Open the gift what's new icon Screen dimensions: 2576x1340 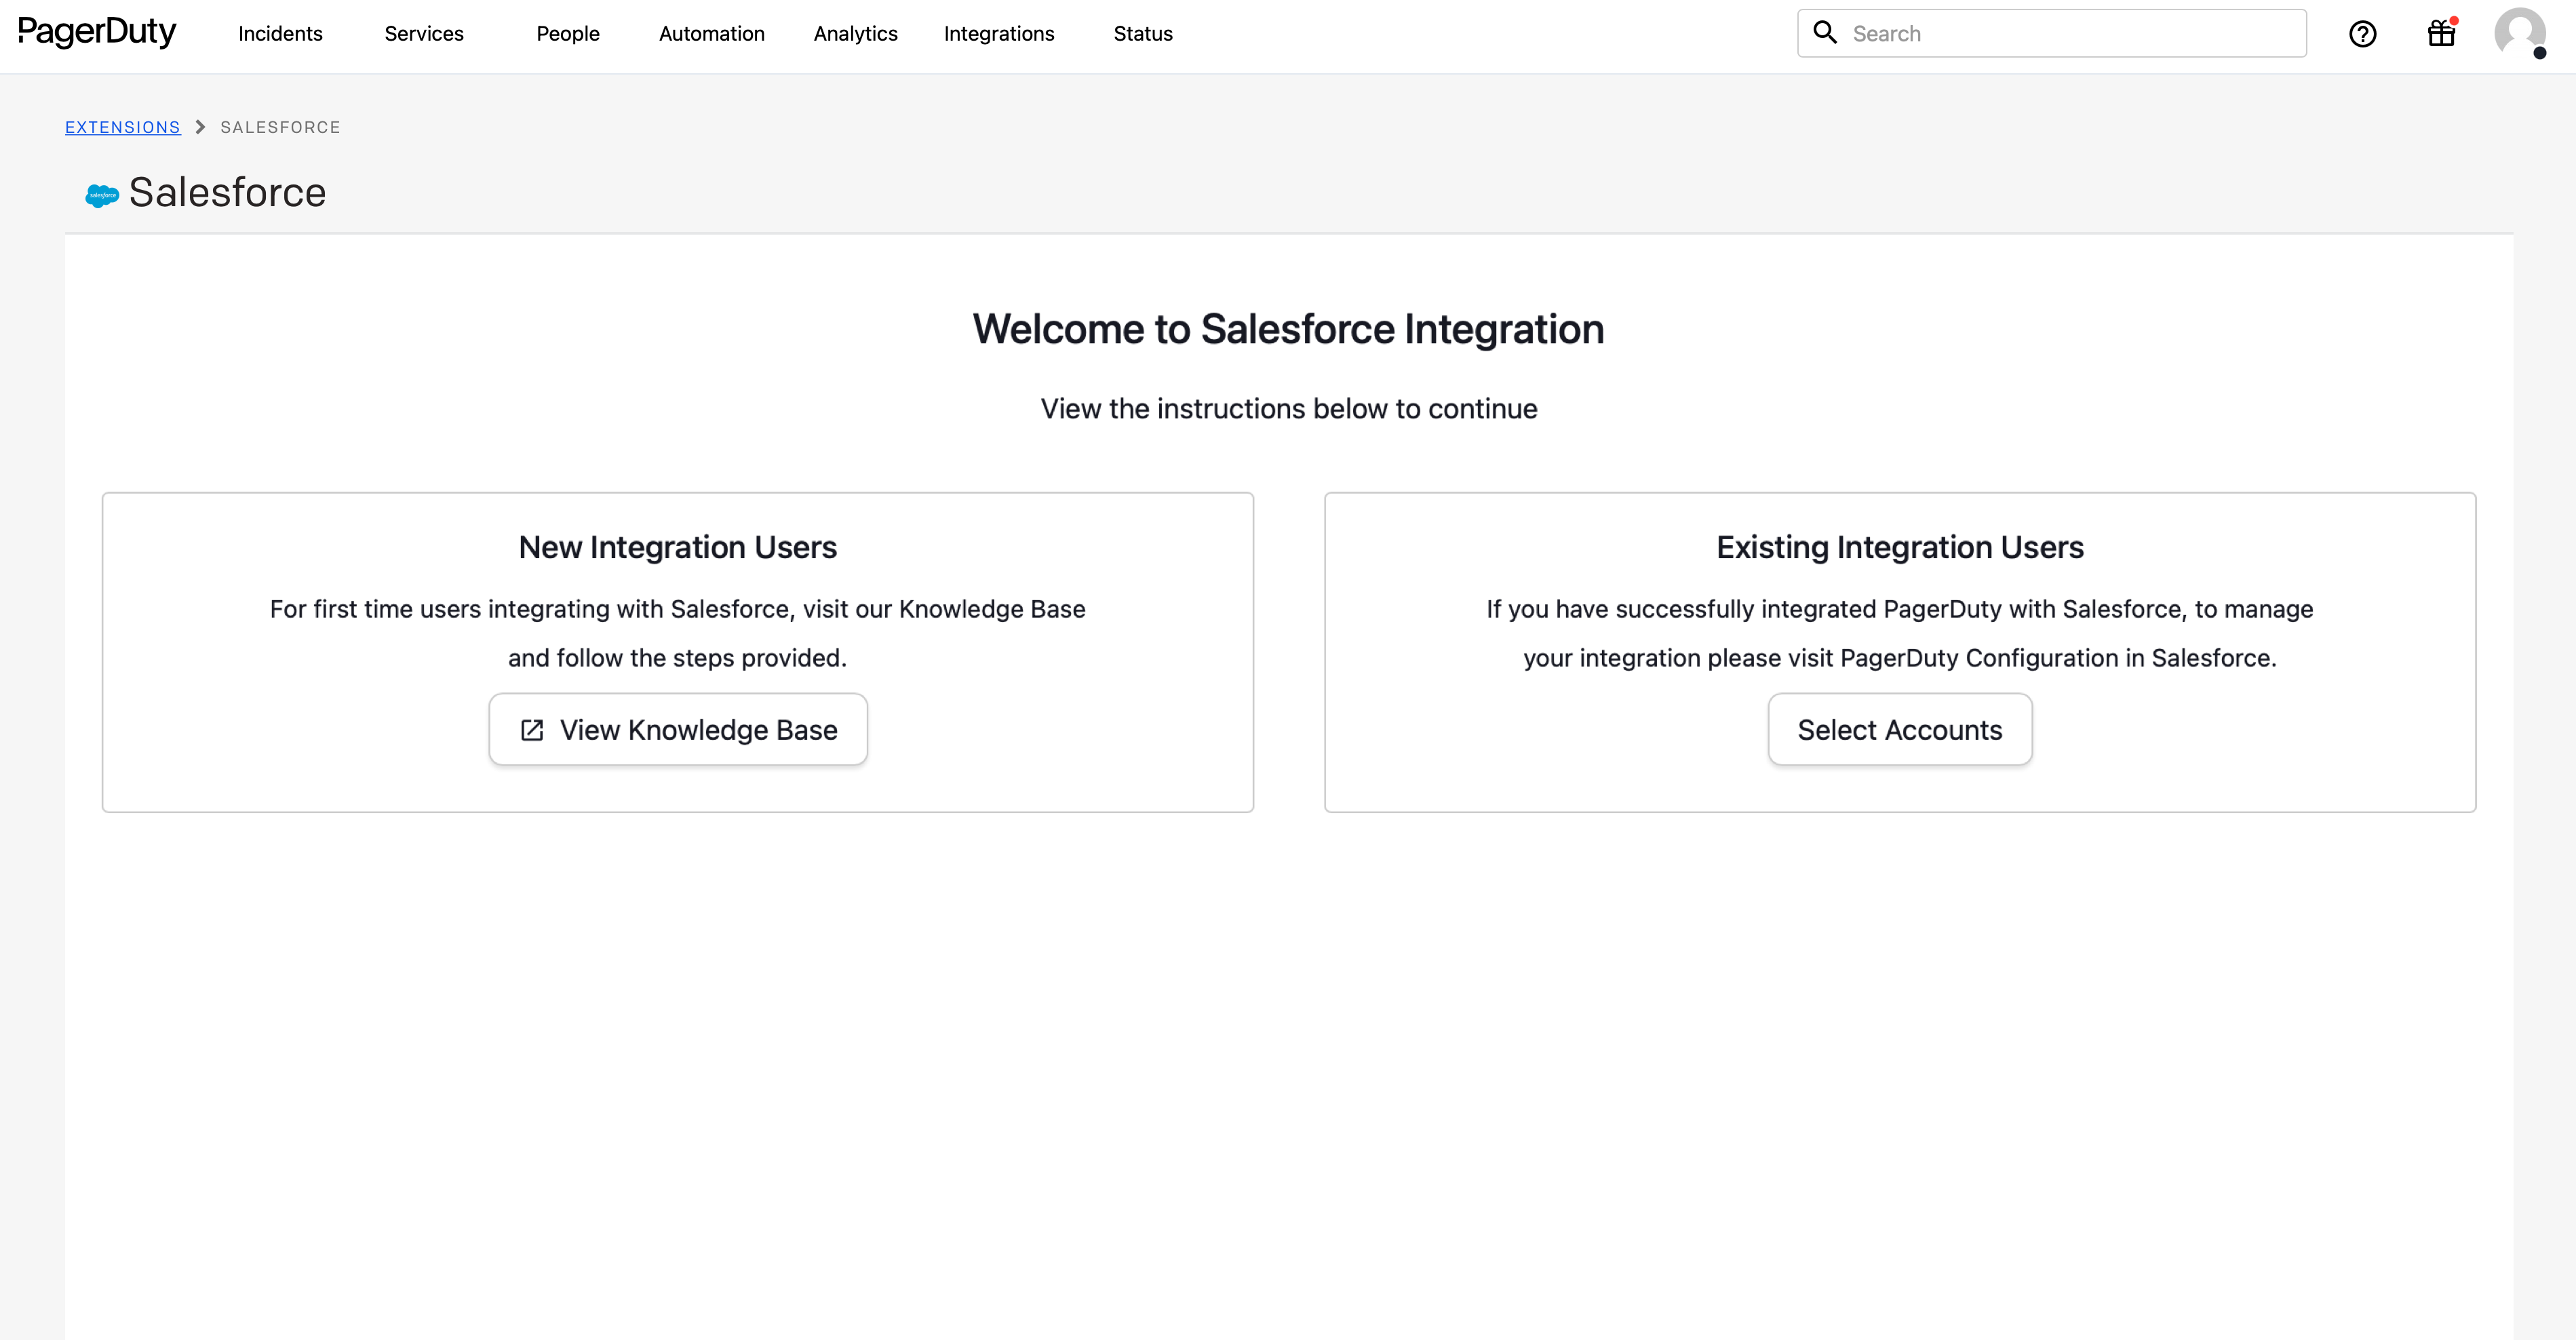(x=2442, y=33)
